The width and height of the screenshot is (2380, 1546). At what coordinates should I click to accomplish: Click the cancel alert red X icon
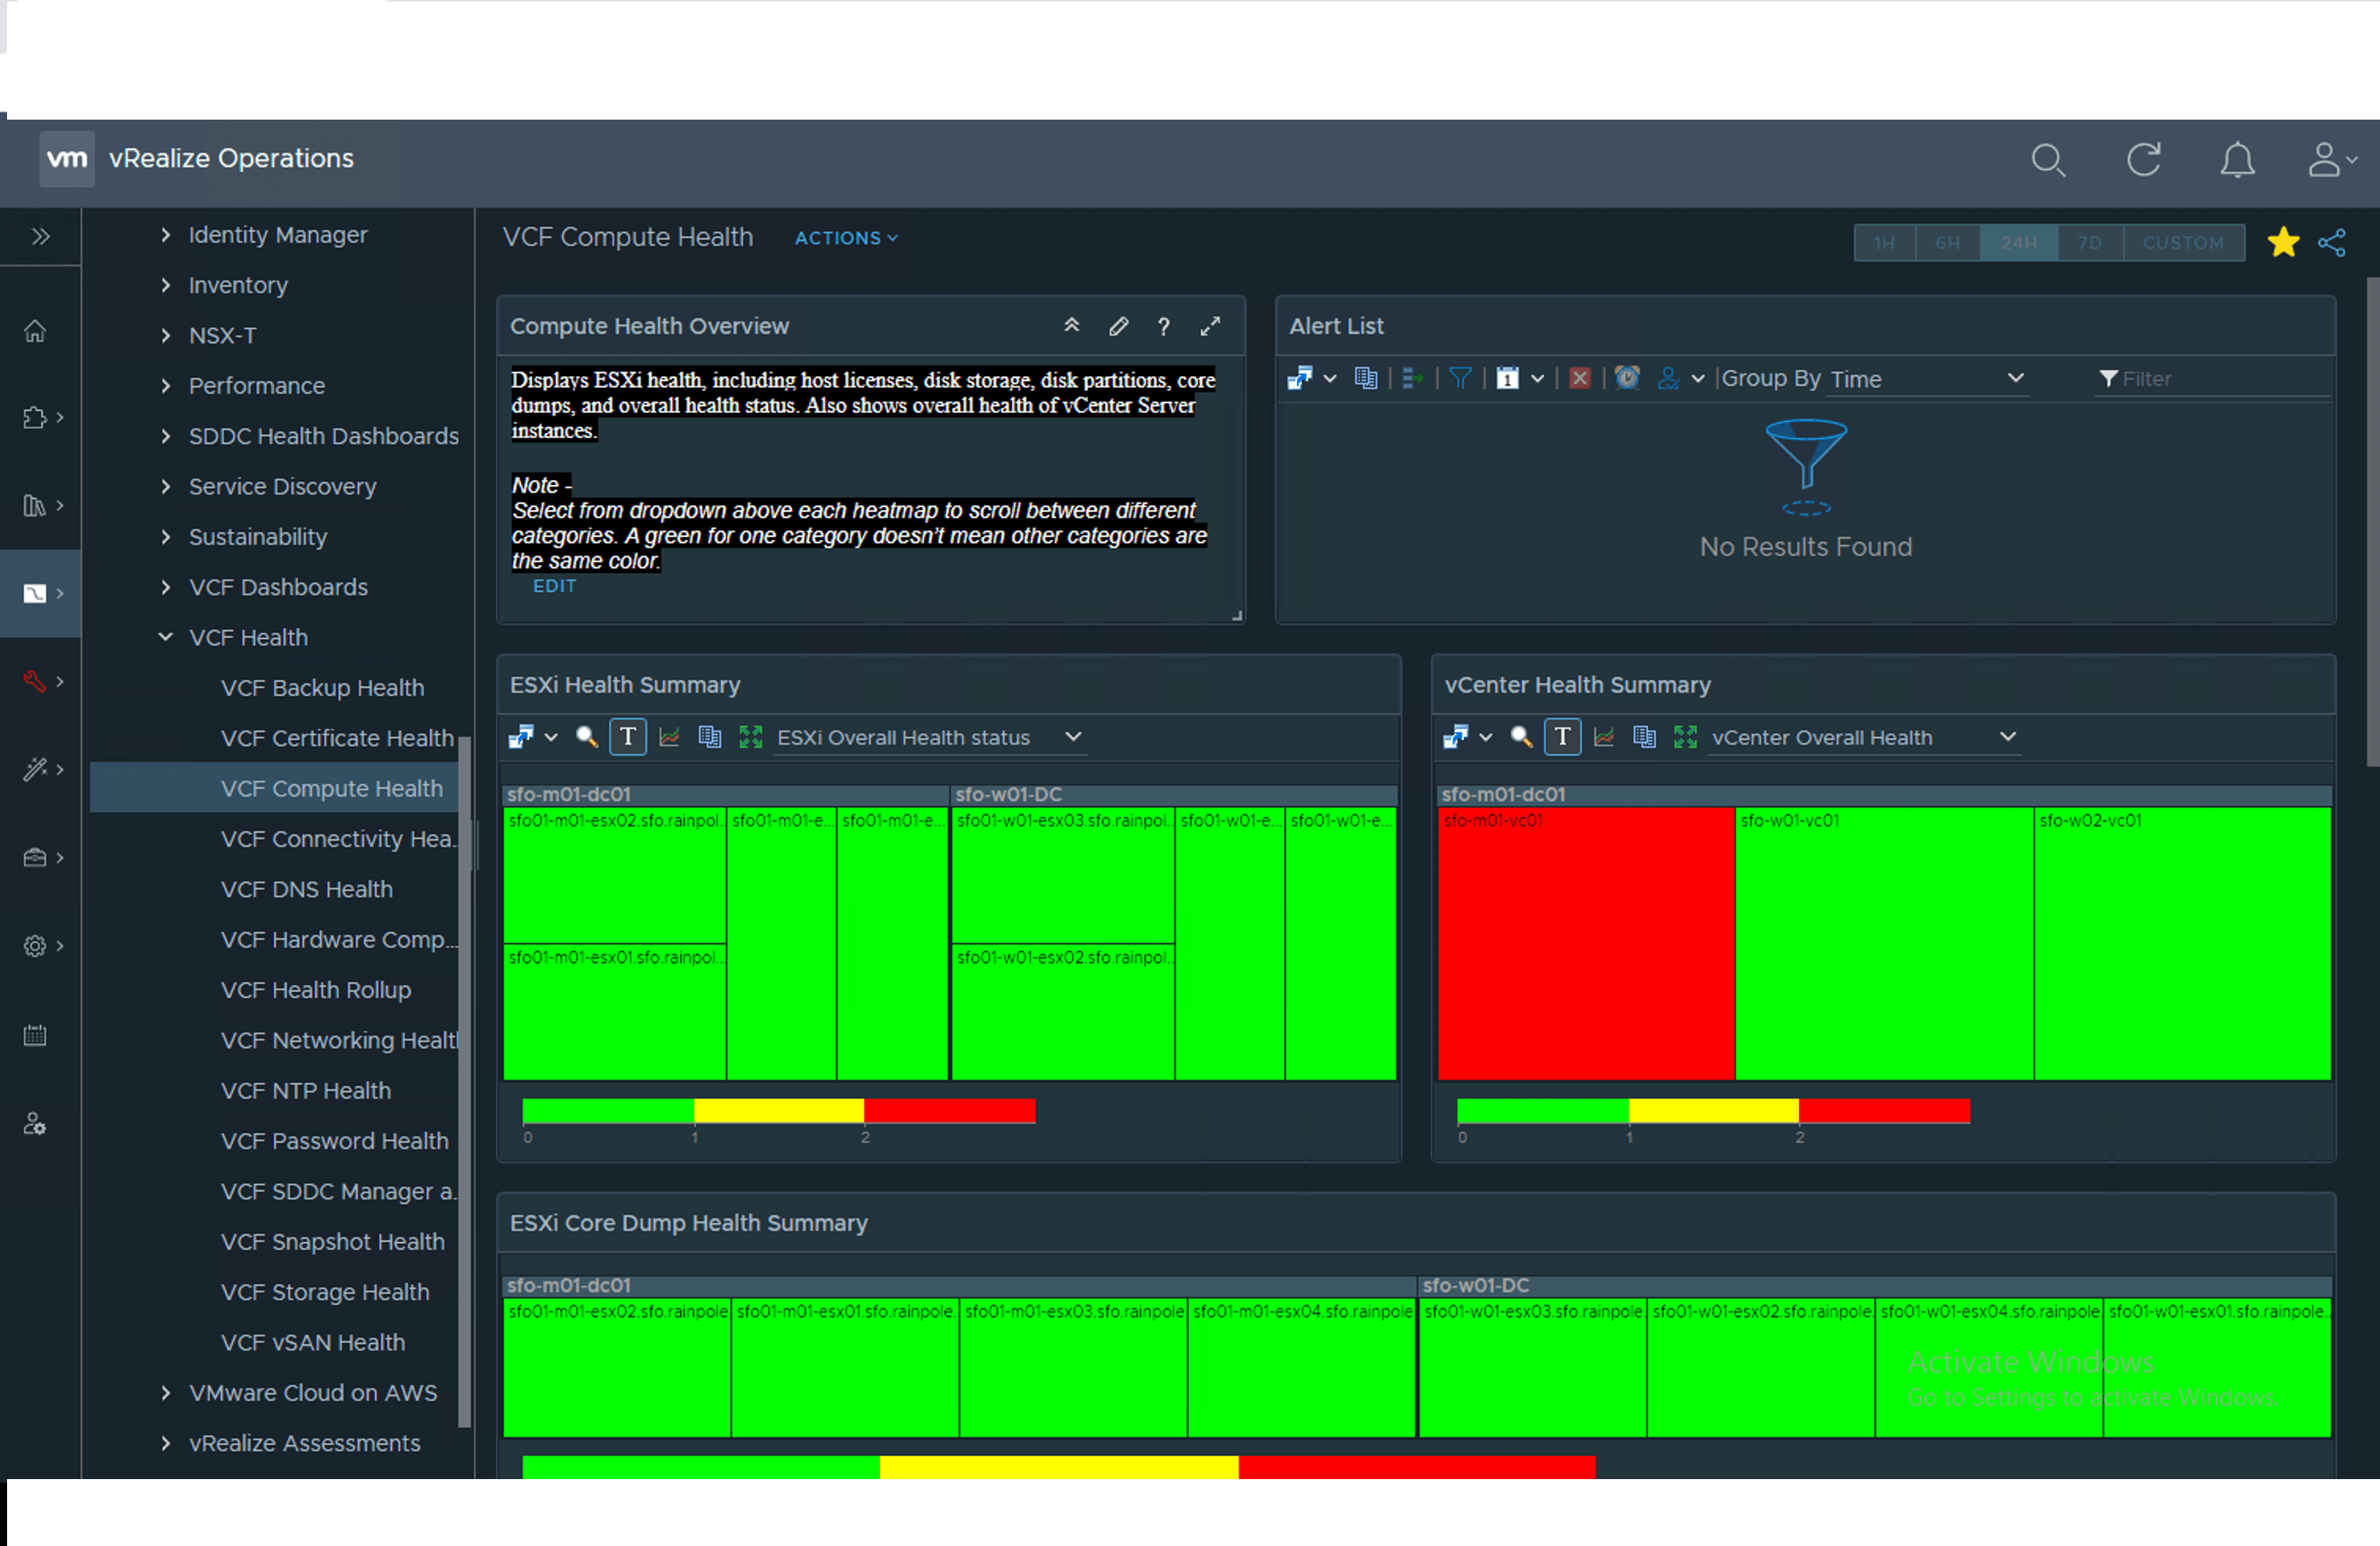[1579, 378]
